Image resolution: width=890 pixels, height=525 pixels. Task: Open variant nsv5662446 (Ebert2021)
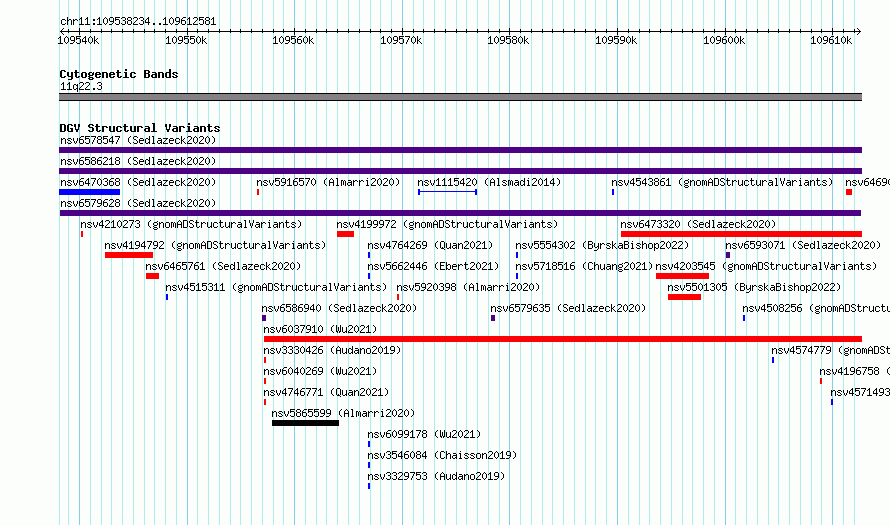433,266
